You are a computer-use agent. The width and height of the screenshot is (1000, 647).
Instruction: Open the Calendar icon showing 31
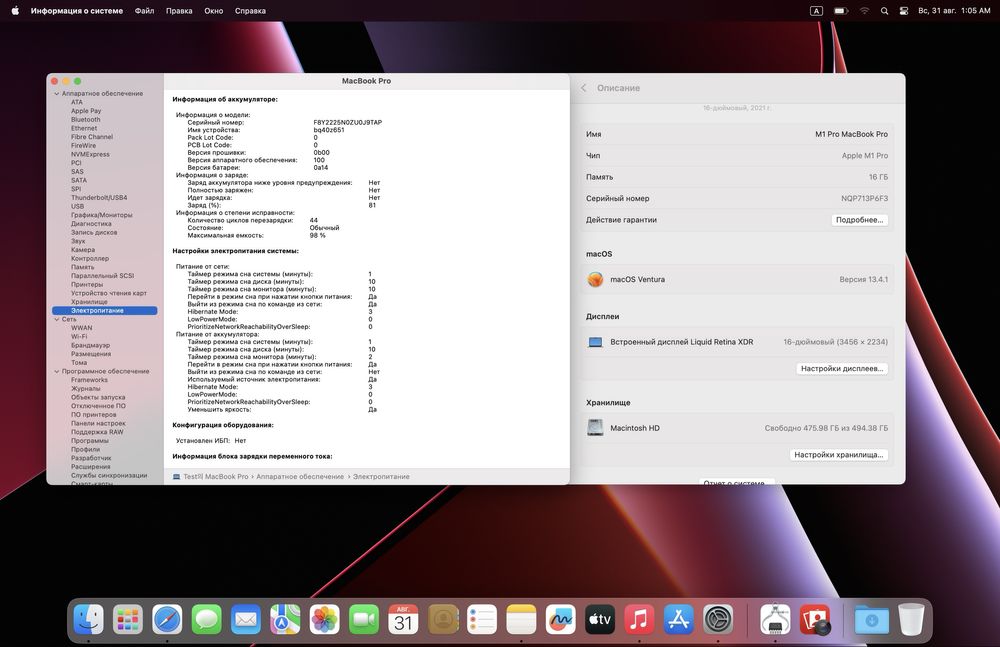[403, 620]
